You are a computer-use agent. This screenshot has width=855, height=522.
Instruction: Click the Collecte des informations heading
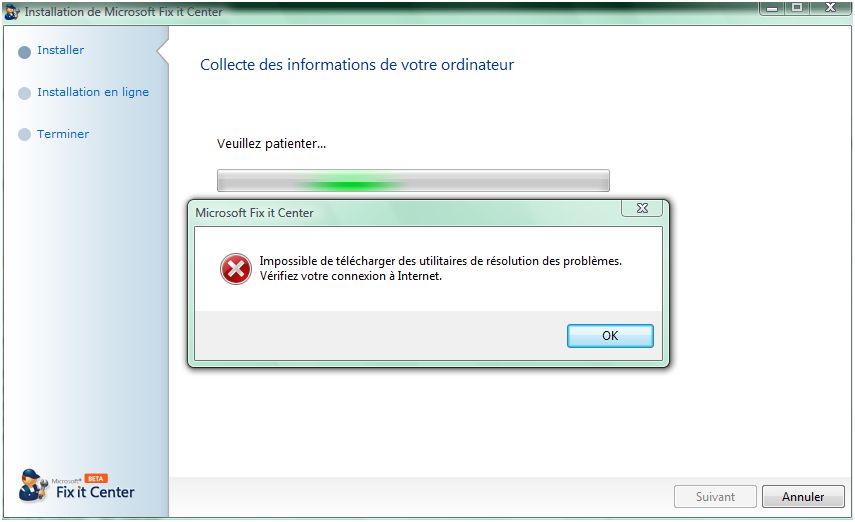(357, 65)
